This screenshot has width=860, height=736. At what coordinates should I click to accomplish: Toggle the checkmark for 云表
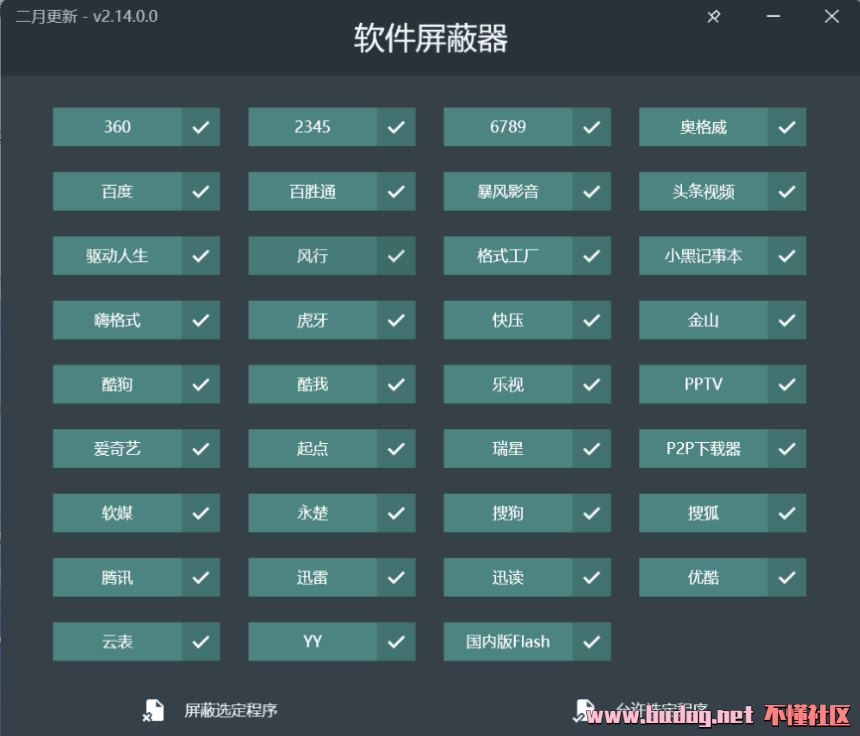click(201, 641)
